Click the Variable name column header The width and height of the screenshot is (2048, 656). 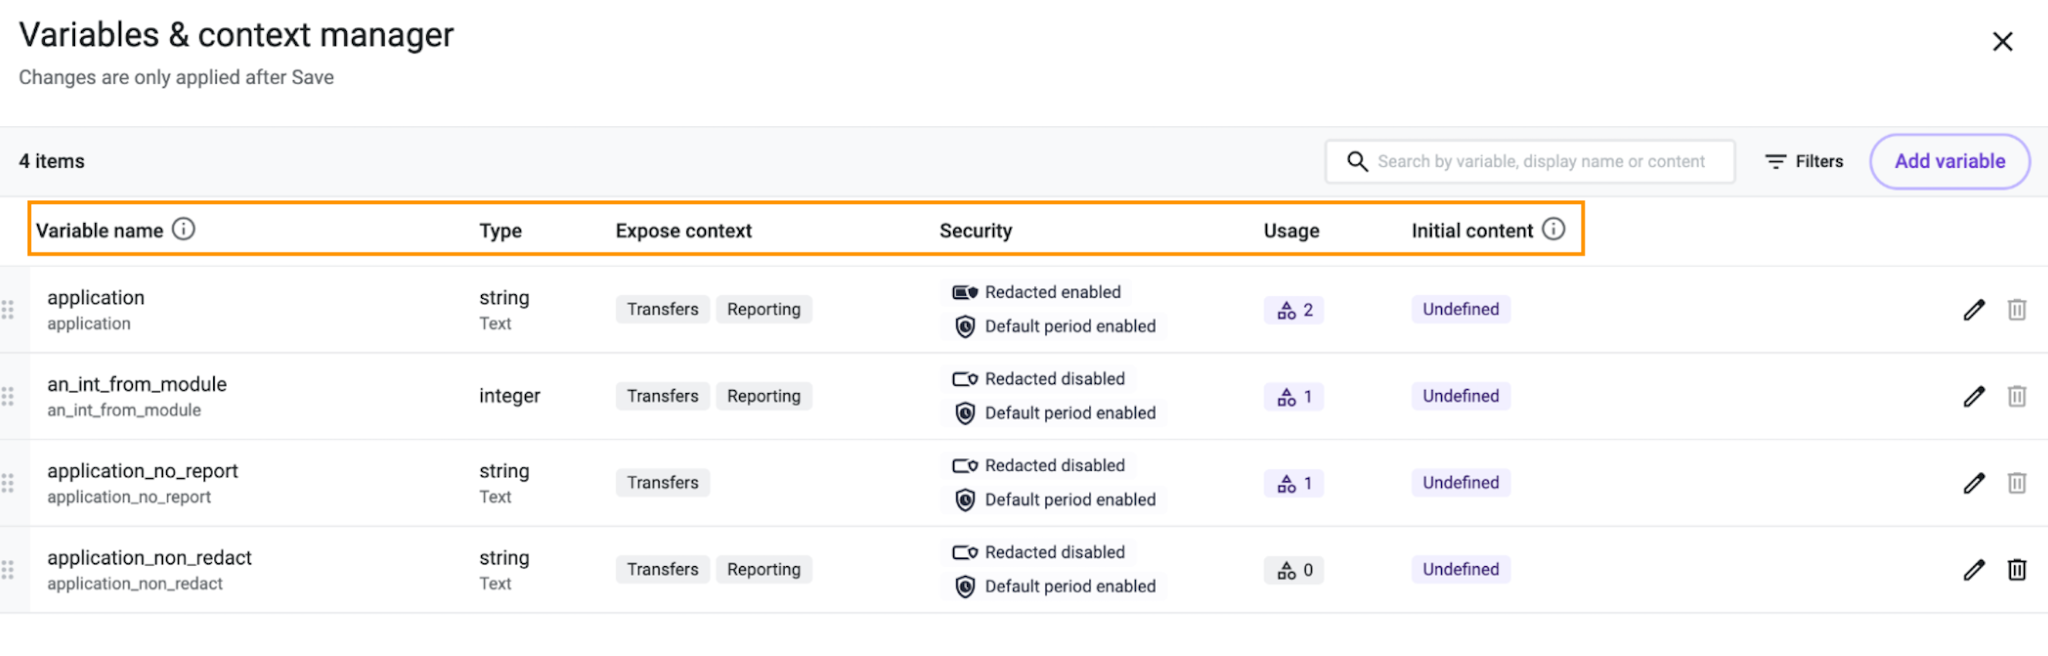[99, 230]
